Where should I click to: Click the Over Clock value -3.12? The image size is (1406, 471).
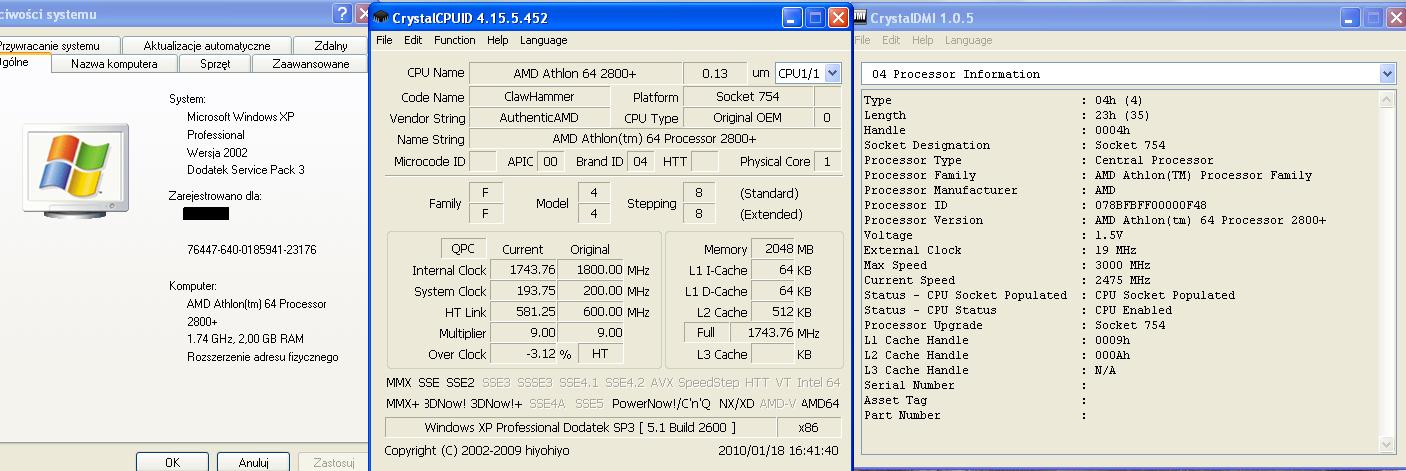(523, 354)
